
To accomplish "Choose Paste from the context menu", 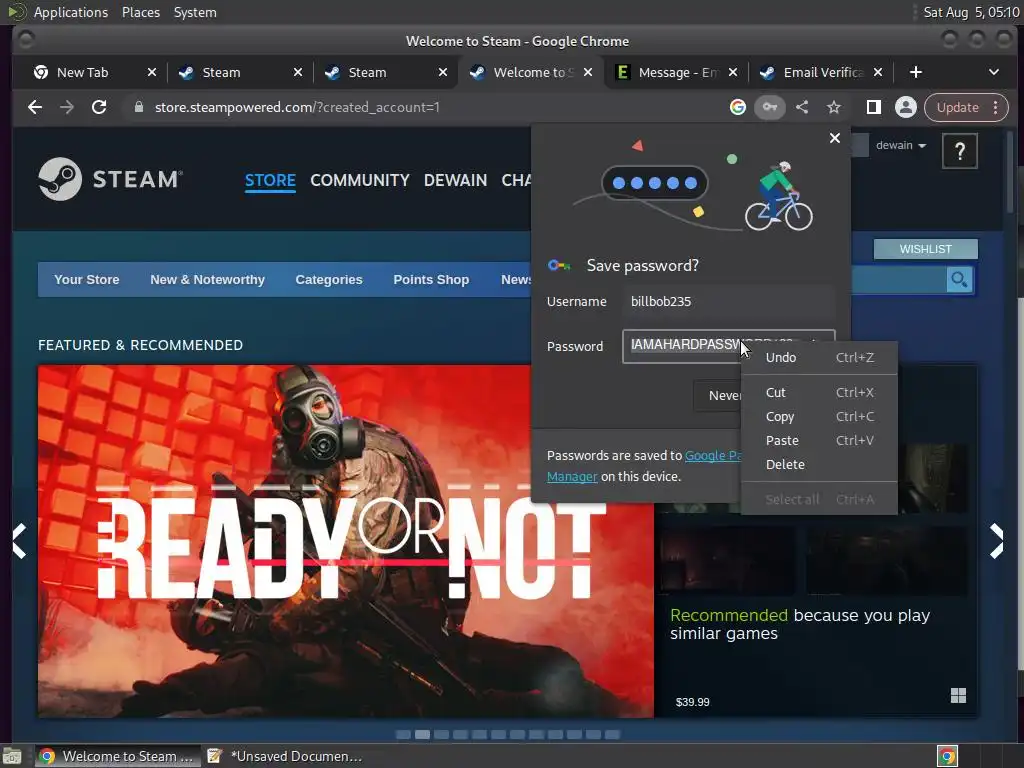I will (x=819, y=440).
